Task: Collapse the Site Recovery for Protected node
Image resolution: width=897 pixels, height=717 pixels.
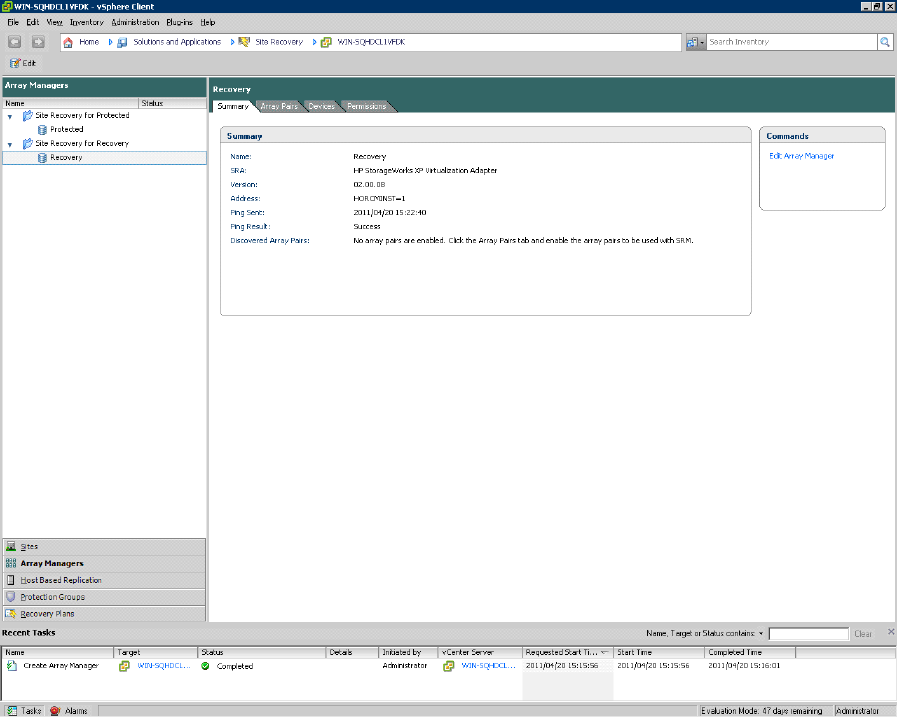Action: pyautogui.click(x=10, y=116)
